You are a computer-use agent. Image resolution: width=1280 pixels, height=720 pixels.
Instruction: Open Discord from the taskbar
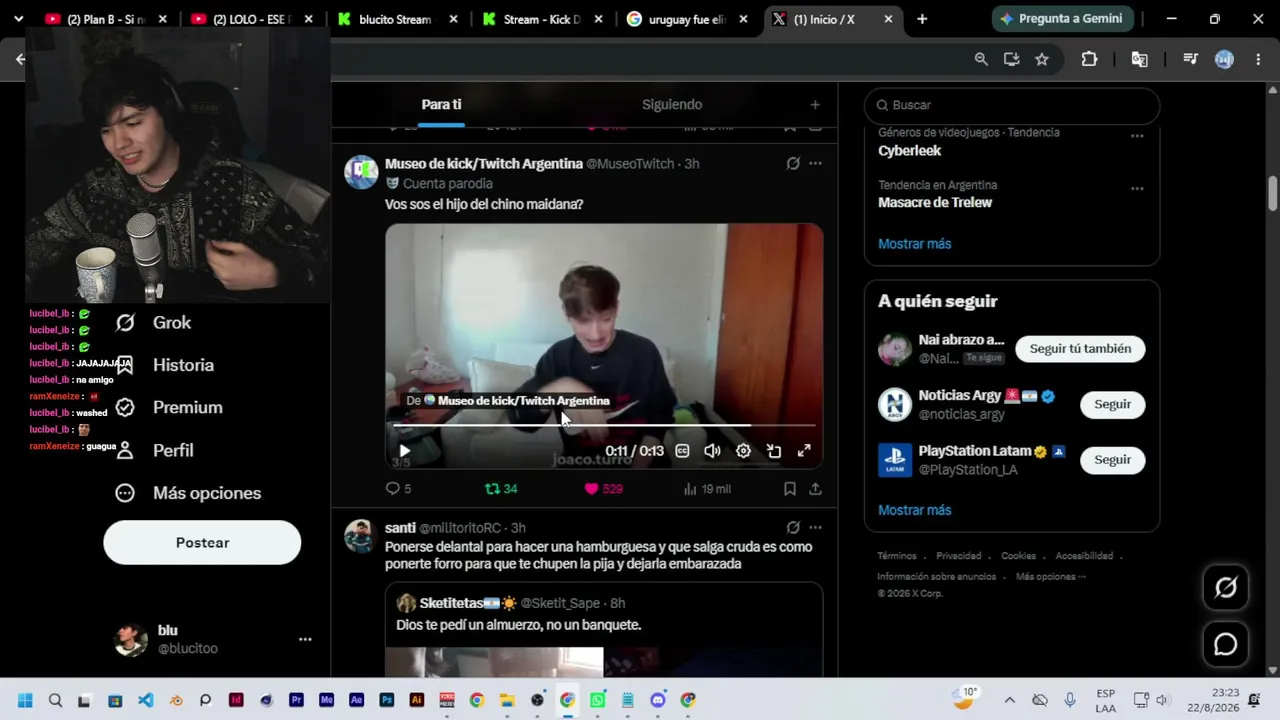click(658, 700)
